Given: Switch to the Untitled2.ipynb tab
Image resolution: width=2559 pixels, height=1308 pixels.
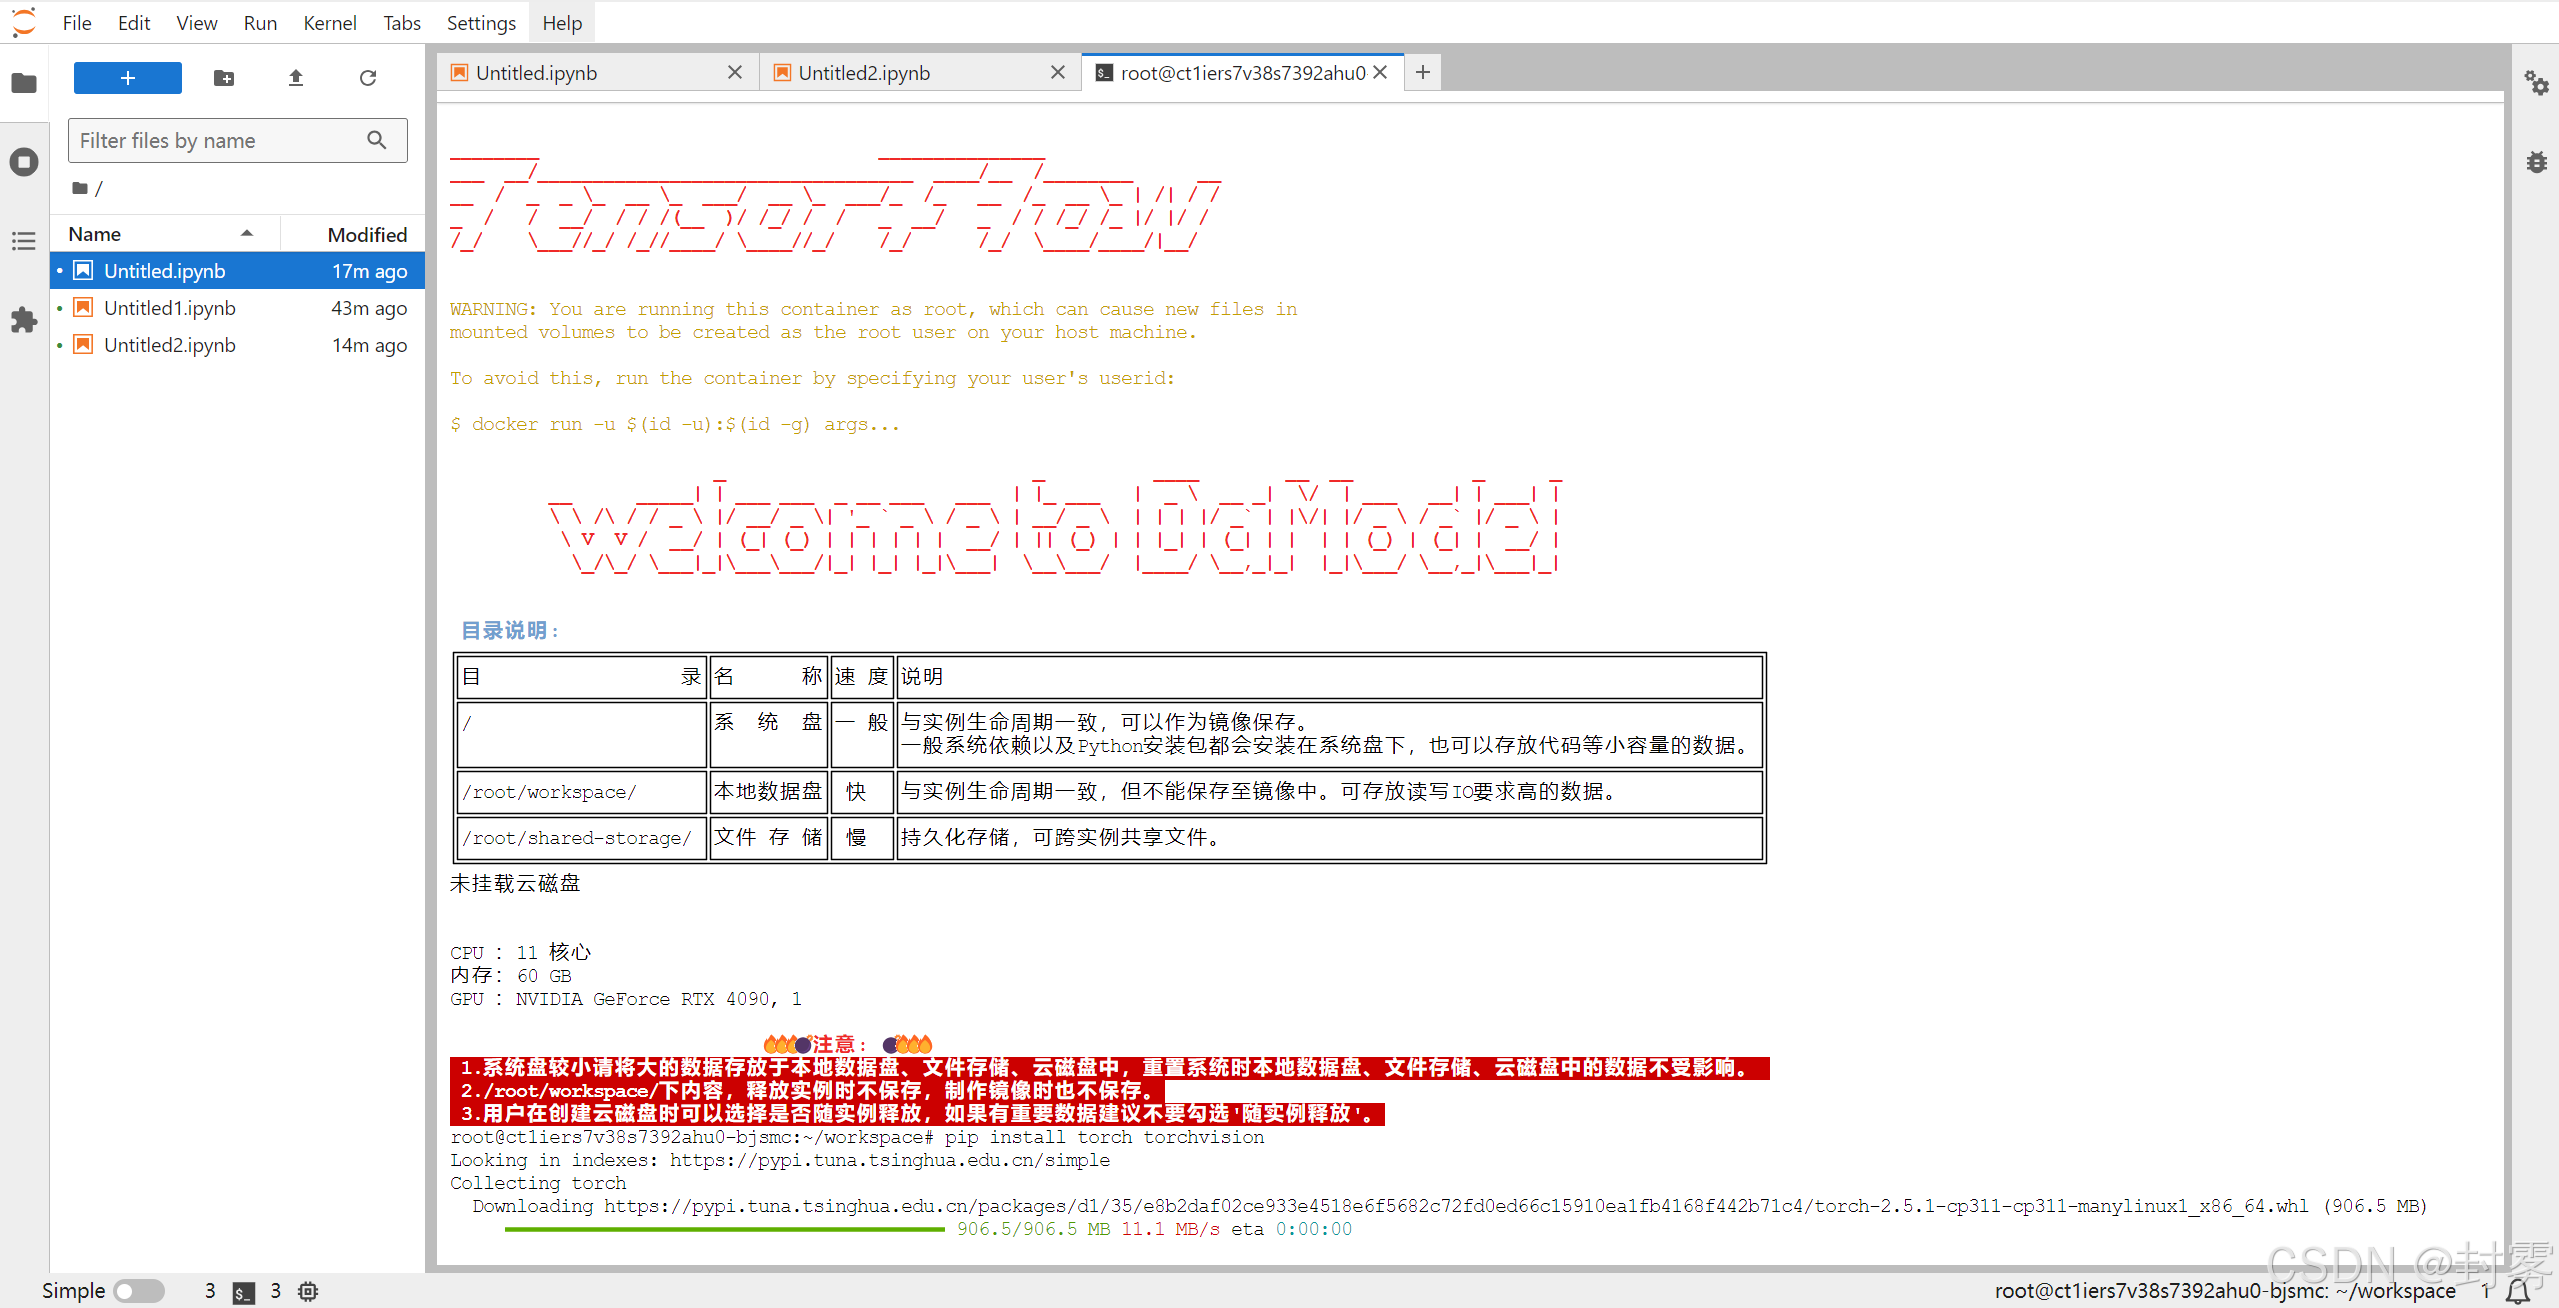Looking at the screenshot, I should (x=864, y=73).
